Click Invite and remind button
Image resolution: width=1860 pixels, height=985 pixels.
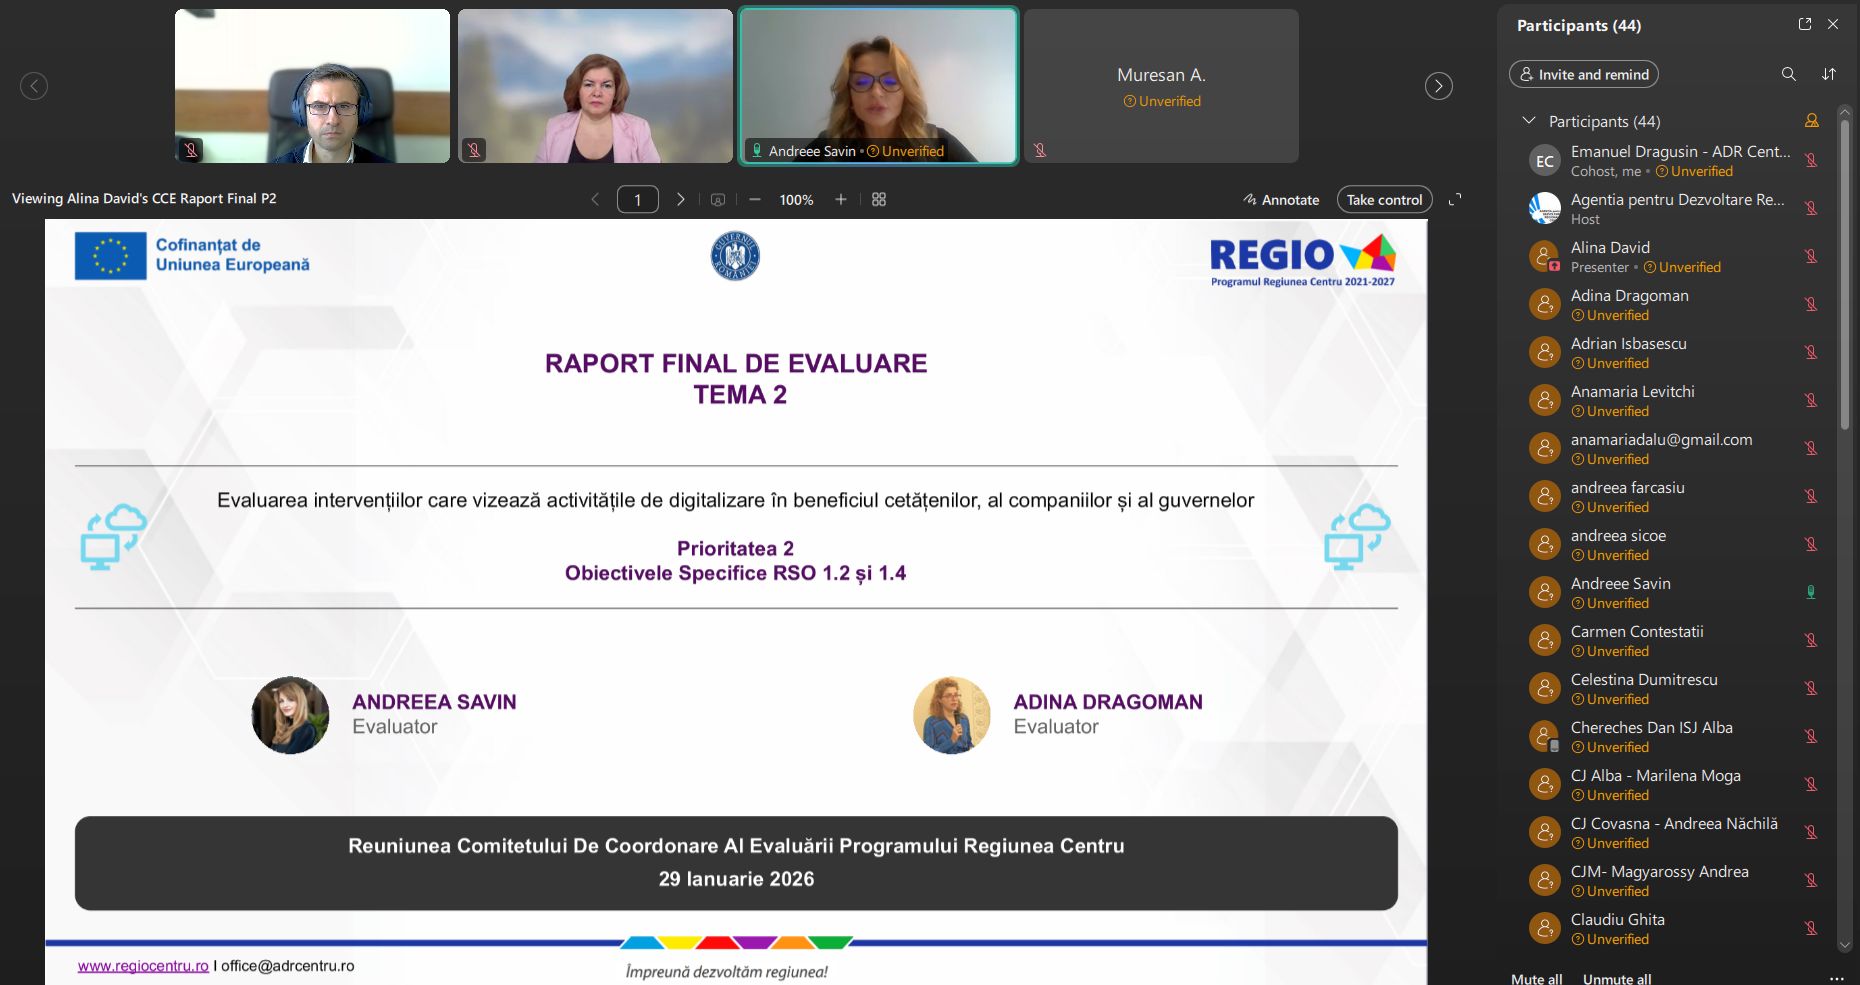[x=1583, y=74]
